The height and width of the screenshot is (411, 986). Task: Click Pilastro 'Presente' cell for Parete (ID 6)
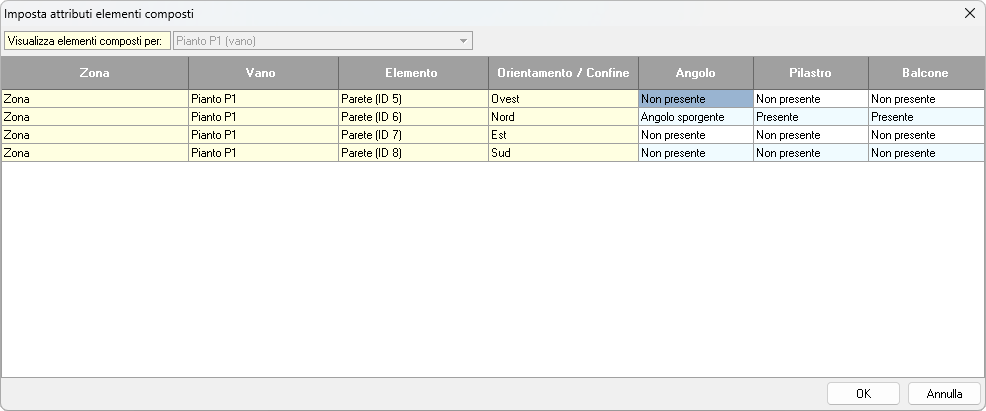[810, 117]
